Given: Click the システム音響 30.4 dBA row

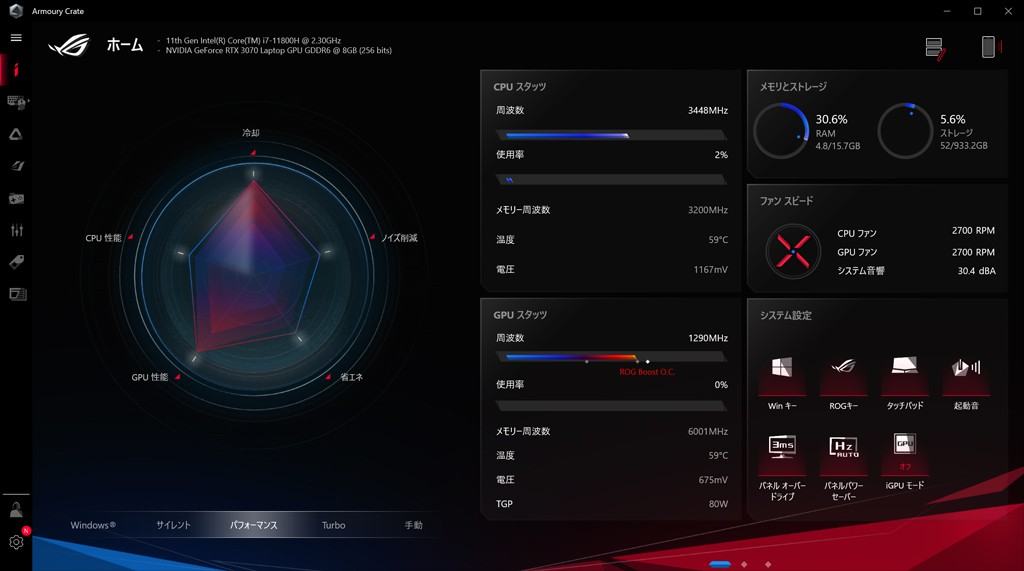Looking at the screenshot, I should pyautogui.click(x=916, y=270).
